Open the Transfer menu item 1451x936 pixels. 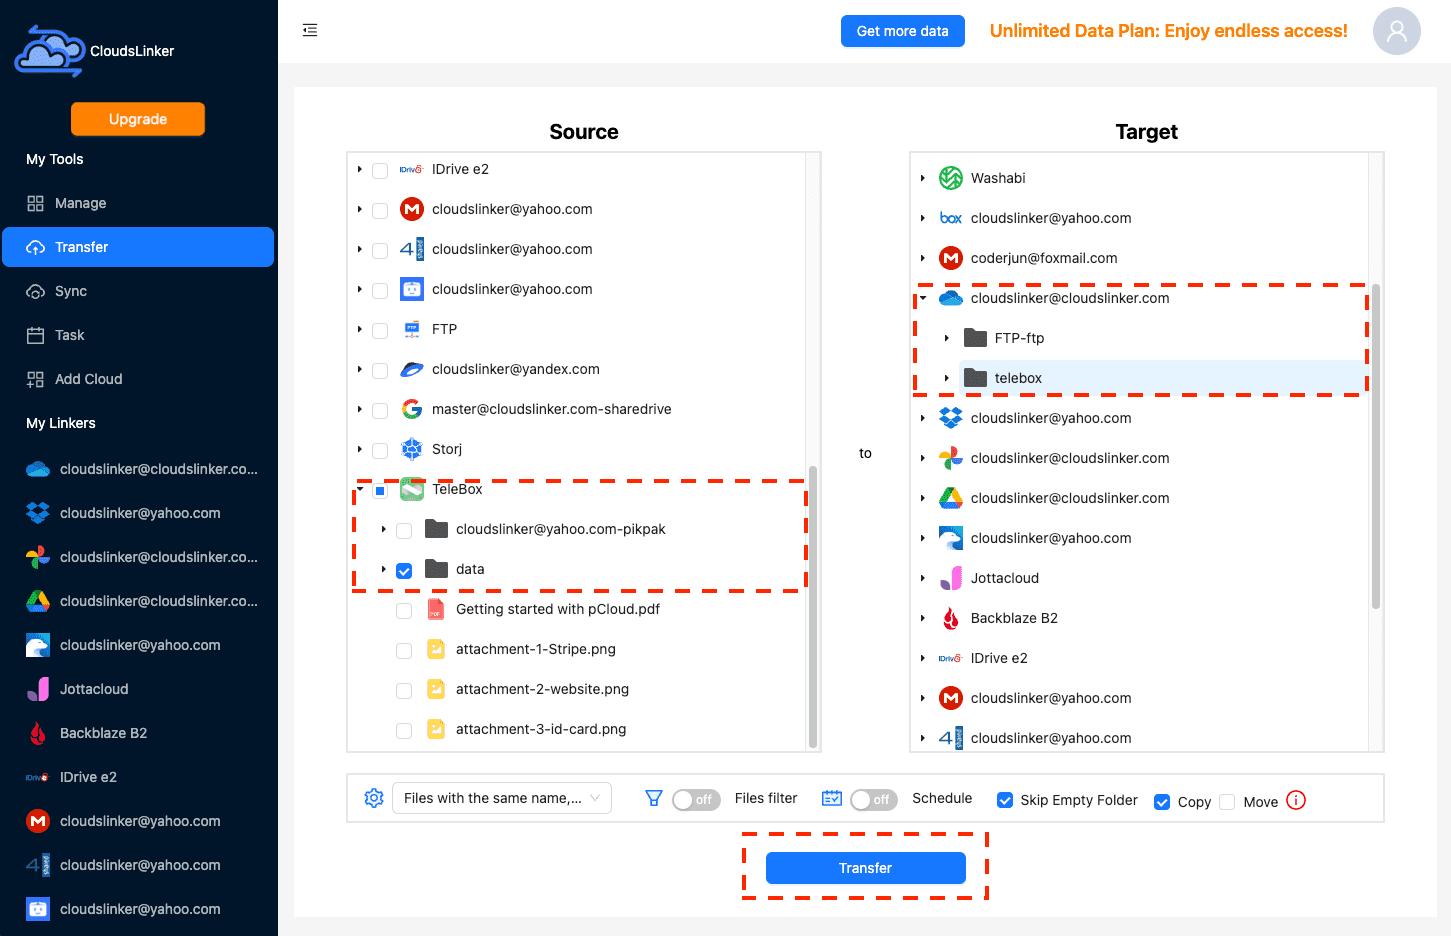click(x=138, y=247)
